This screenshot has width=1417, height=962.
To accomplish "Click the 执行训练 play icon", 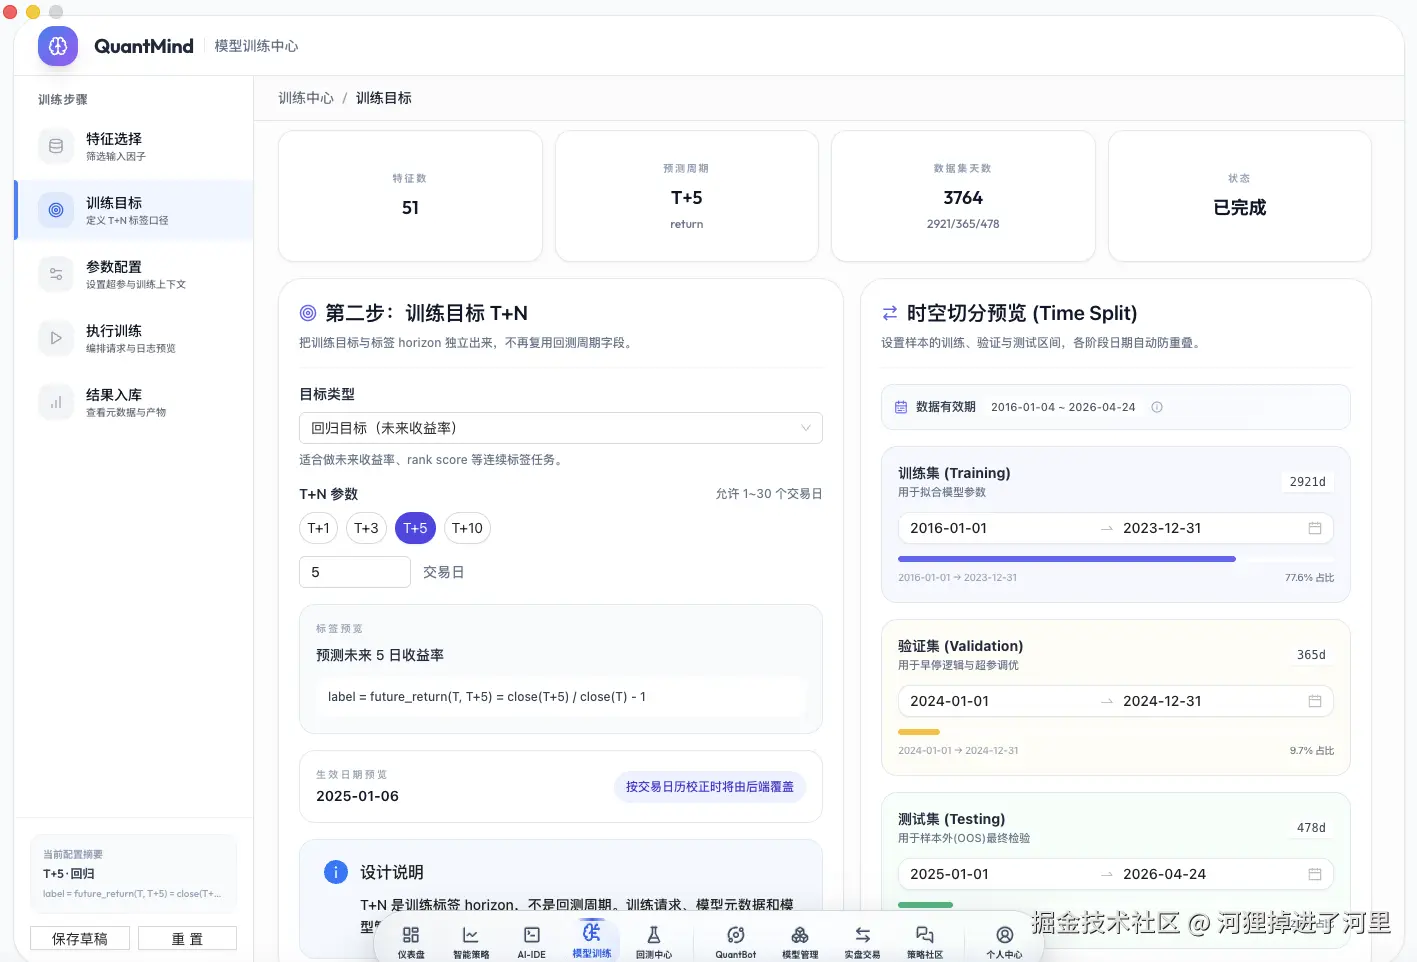I will pos(56,338).
